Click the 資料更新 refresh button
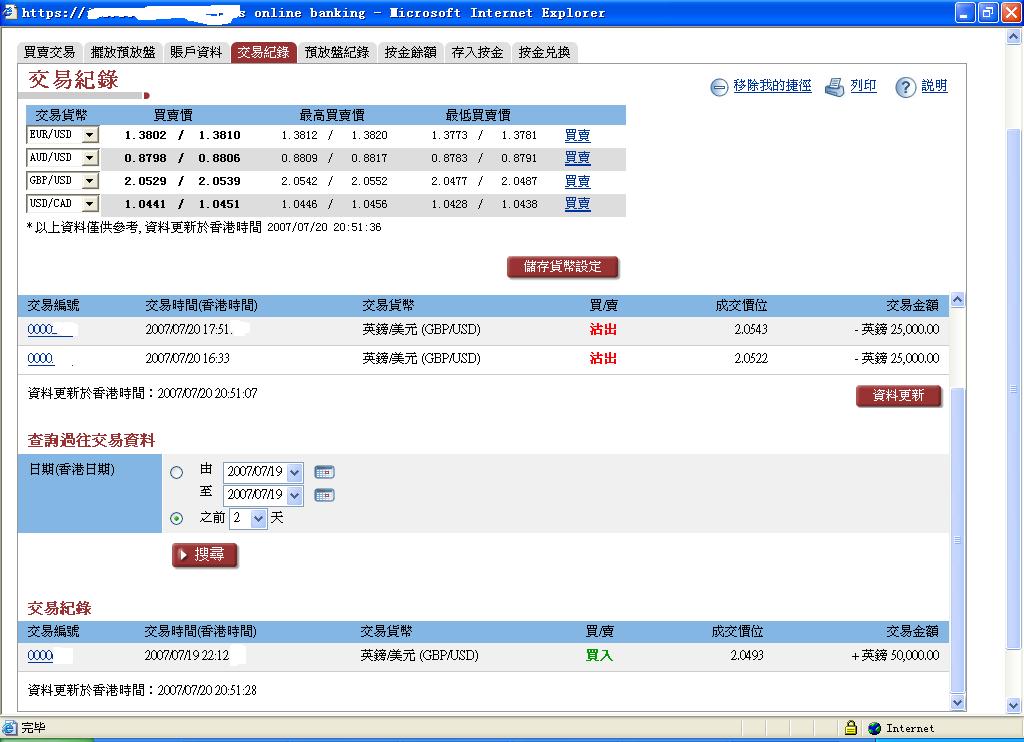 pos(898,395)
